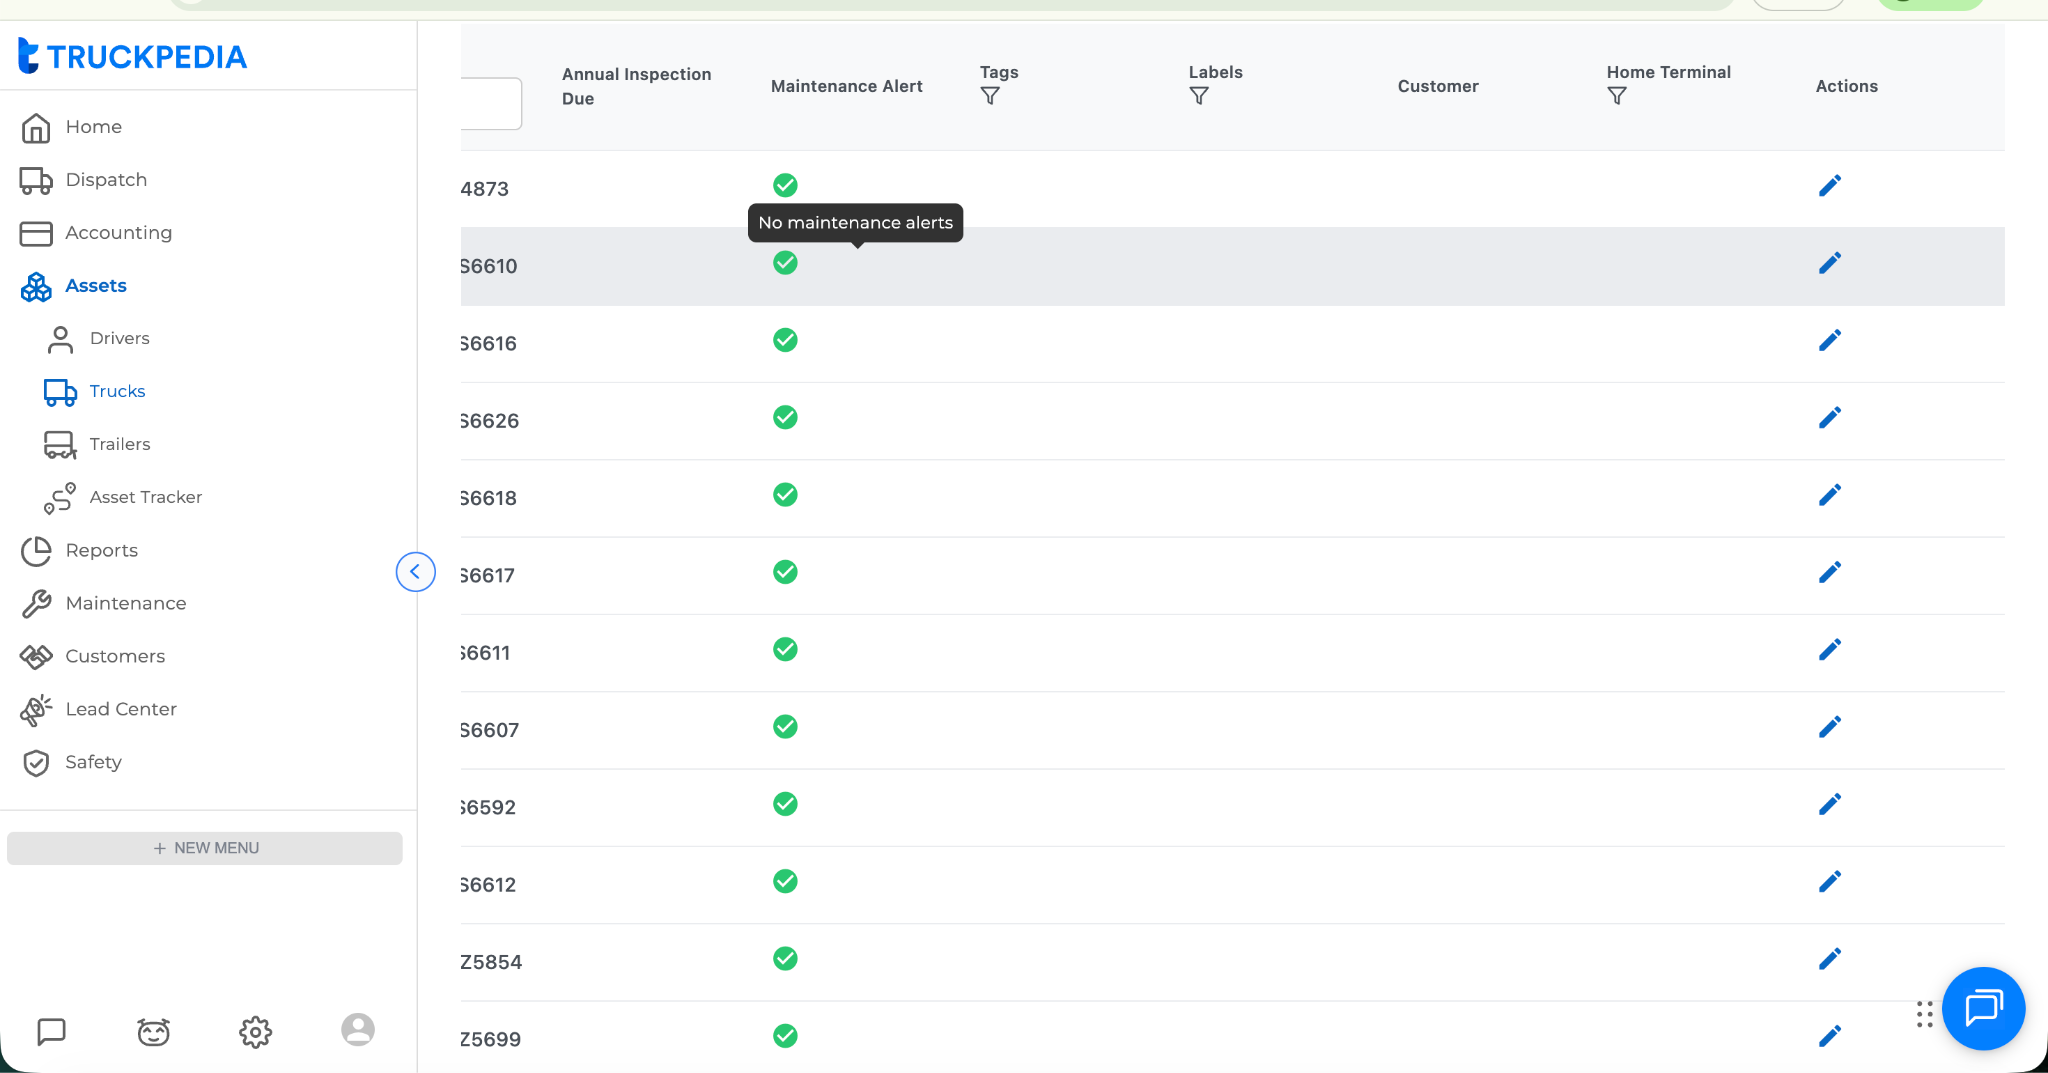
Task: Click the New Menu button
Action: (205, 848)
